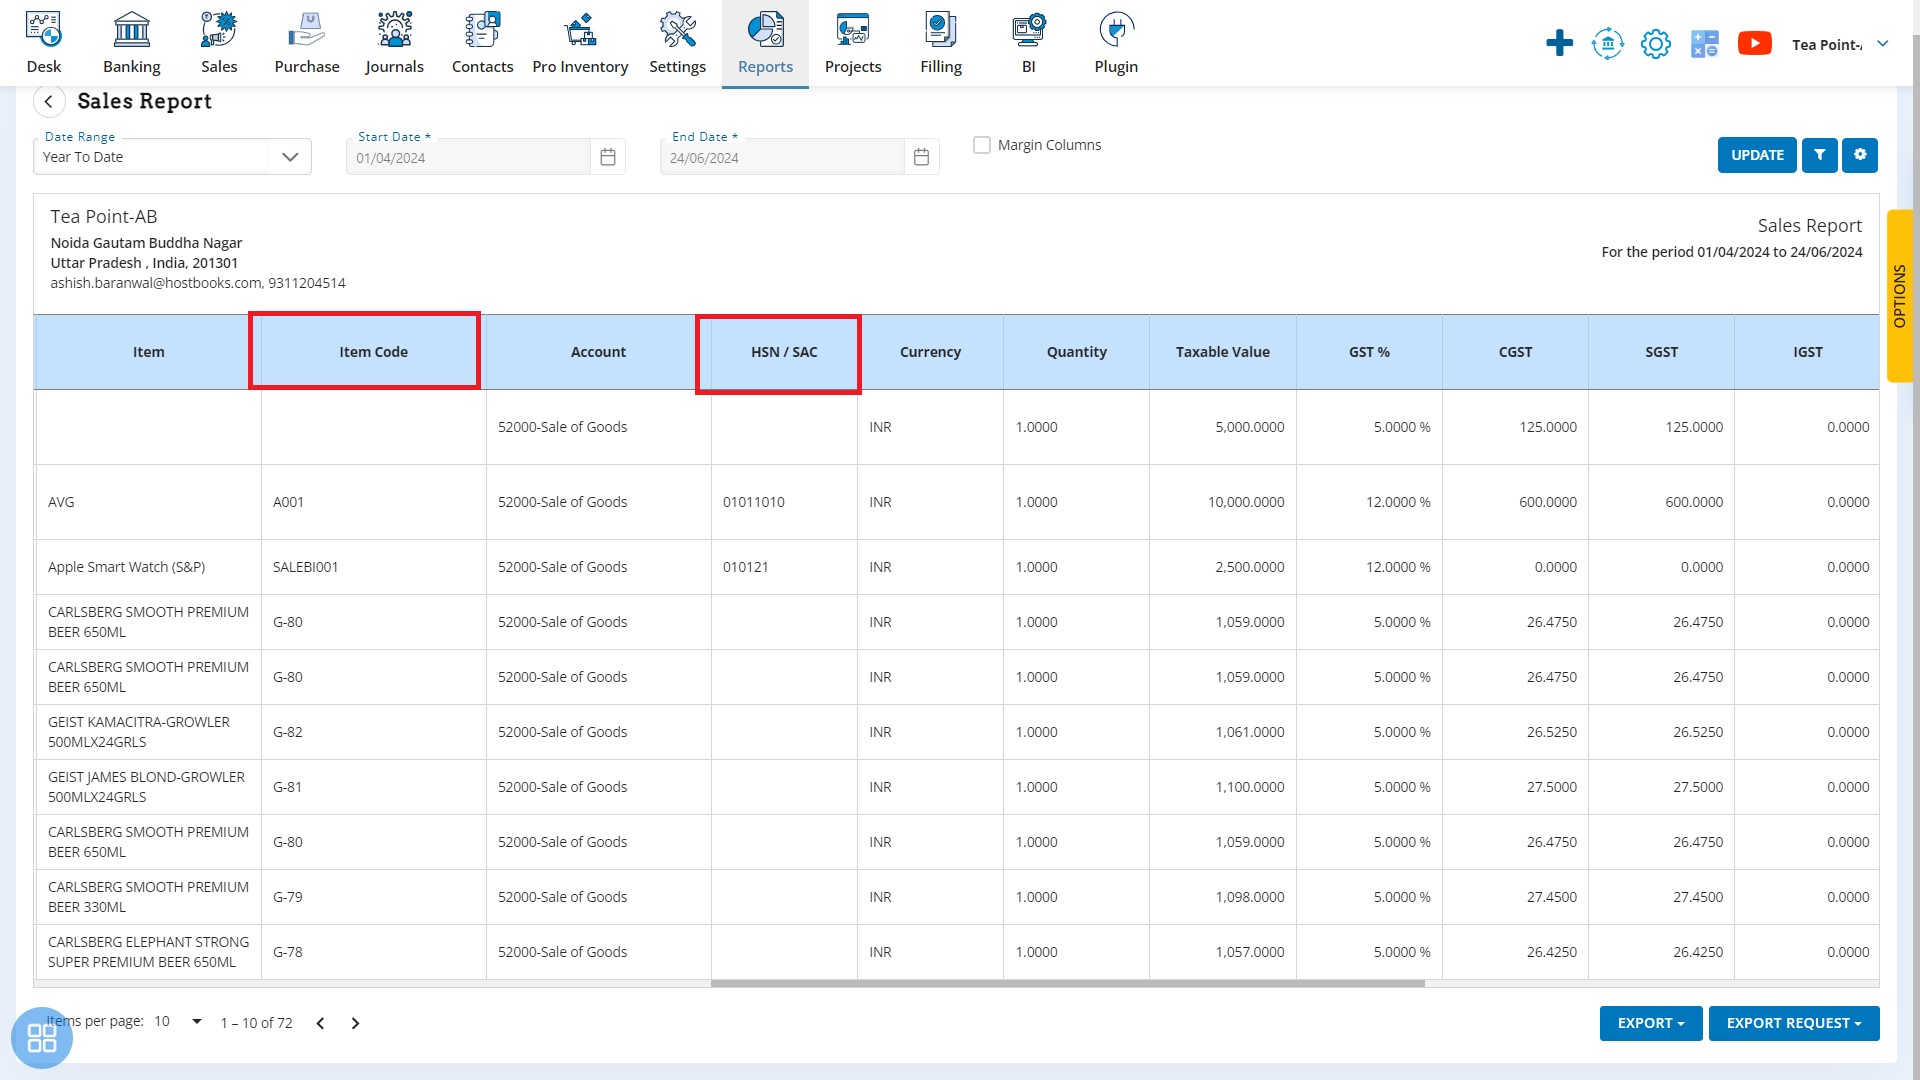Sort by the Item Code column header
1920x1080 pixels.
tap(373, 352)
